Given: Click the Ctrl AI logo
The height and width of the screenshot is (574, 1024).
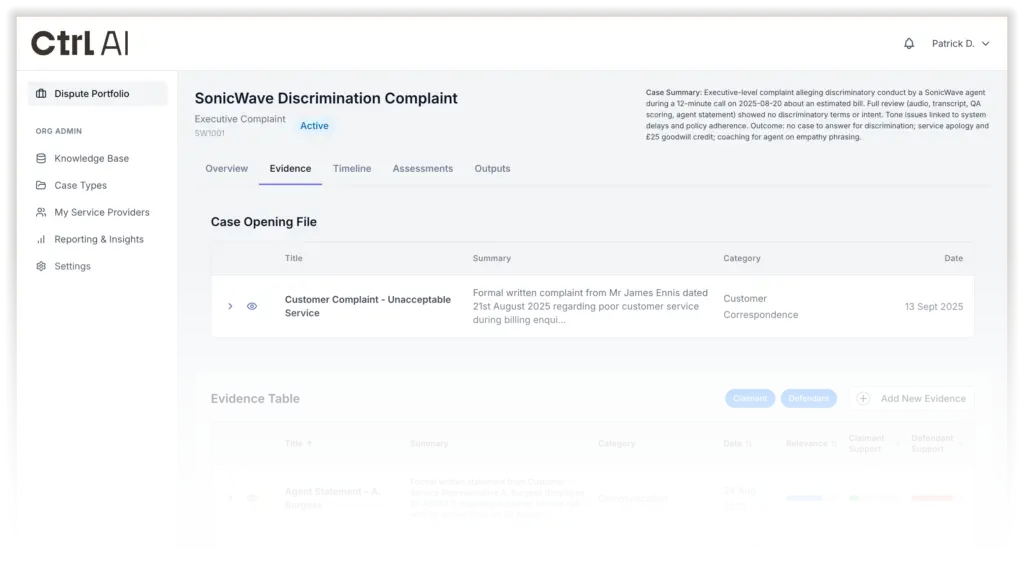Looking at the screenshot, I should tap(80, 43).
